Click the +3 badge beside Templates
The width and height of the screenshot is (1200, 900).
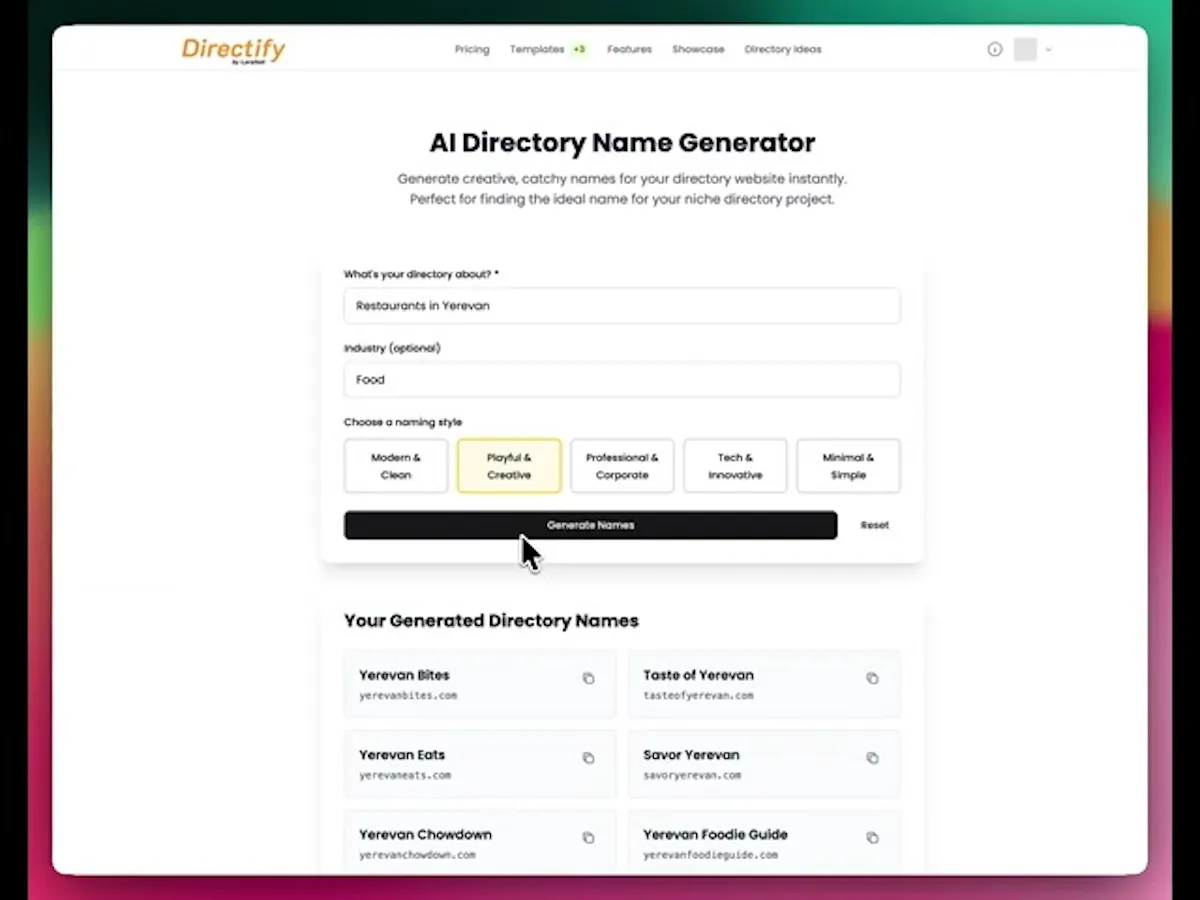(x=579, y=49)
